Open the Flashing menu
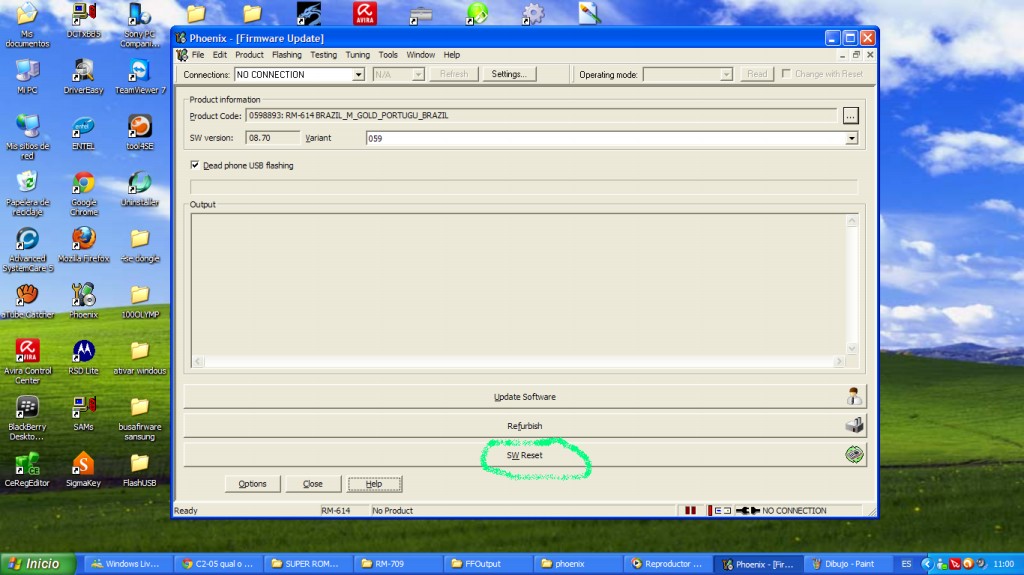Image resolution: width=1024 pixels, height=575 pixels. click(x=287, y=55)
